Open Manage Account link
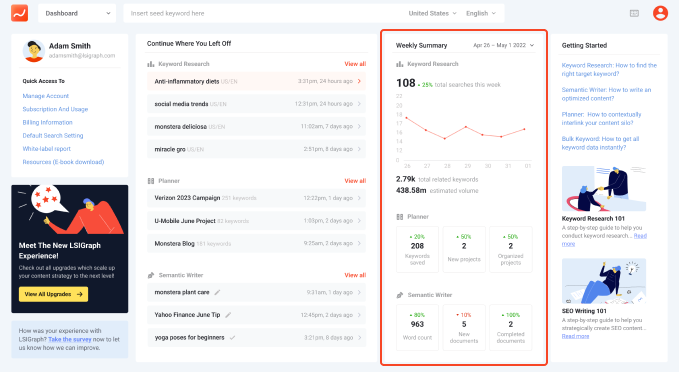Image resolution: width=679 pixels, height=372 pixels. [45, 96]
